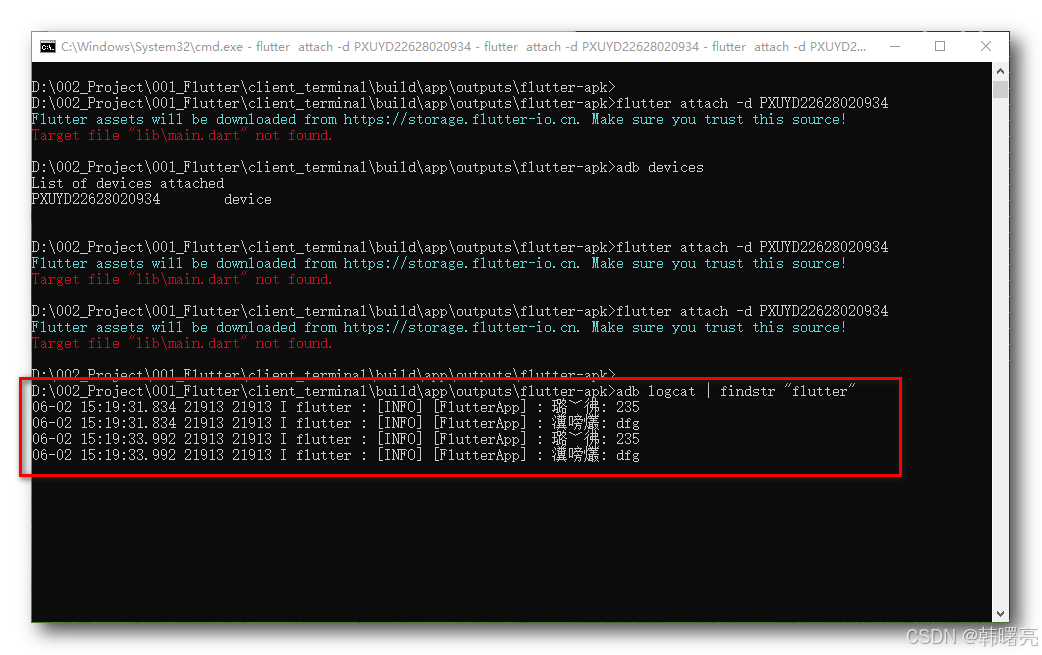Click device serial PXUYD22628020934 in device list
1042x655 pixels.
[96, 199]
